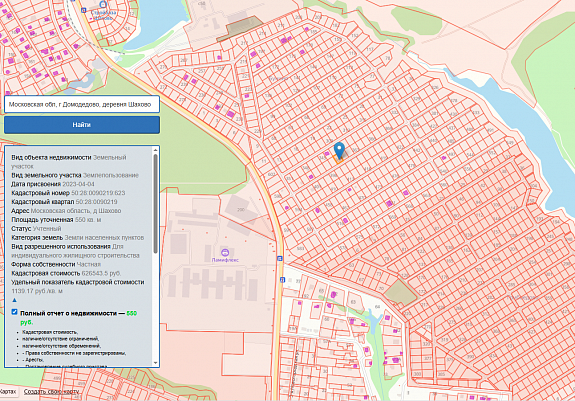Image resolution: width=575 pixels, height=401 pixels.
Task: Open the map link ending in "Картах" at the bottom left
Action: click(x=7, y=391)
